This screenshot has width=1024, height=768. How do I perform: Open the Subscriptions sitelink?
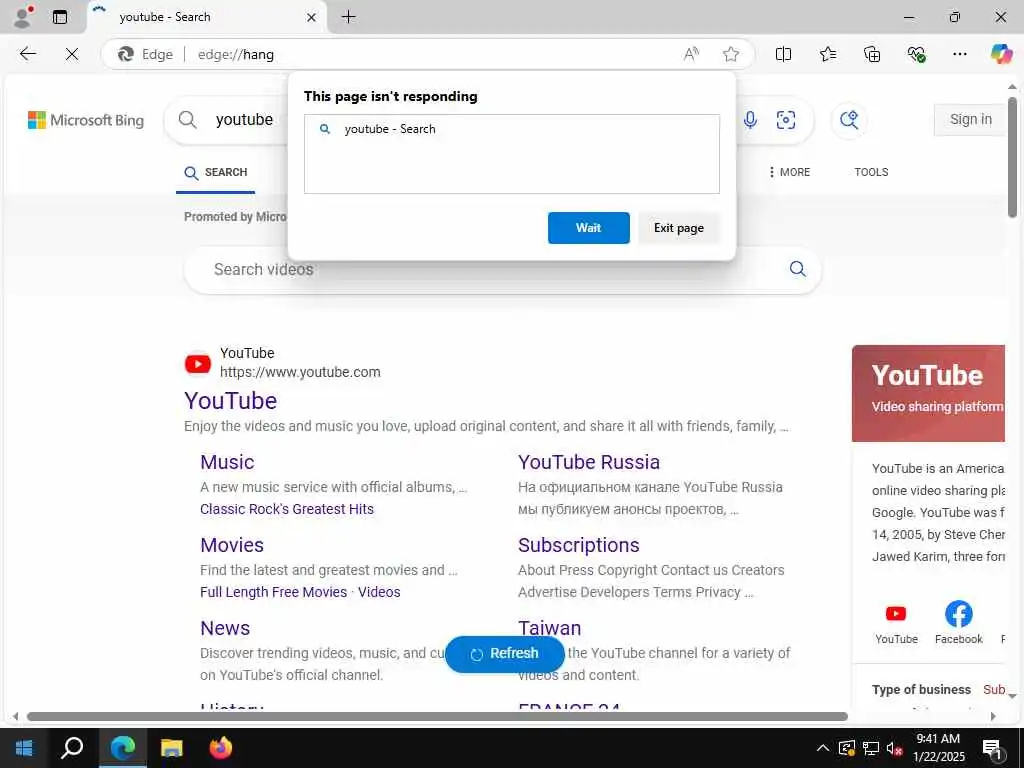(579, 545)
